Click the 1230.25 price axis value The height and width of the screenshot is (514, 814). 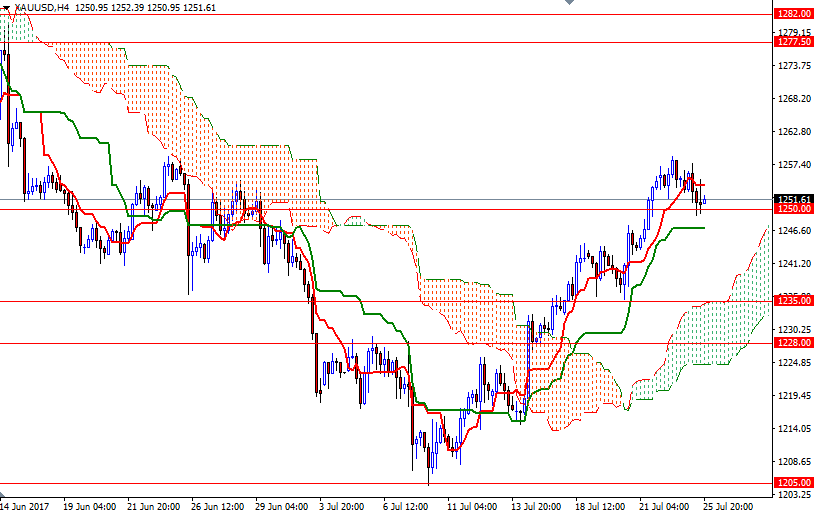794,330
